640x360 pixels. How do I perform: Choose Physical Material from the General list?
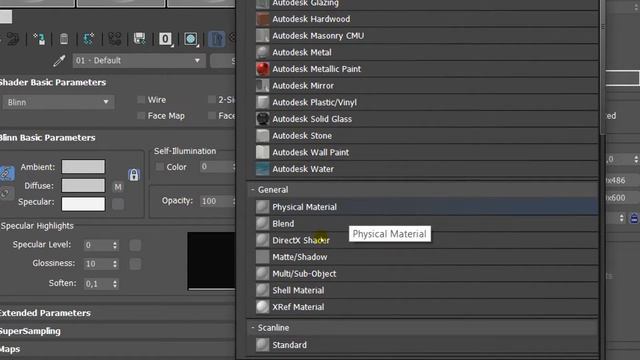pos(426,207)
